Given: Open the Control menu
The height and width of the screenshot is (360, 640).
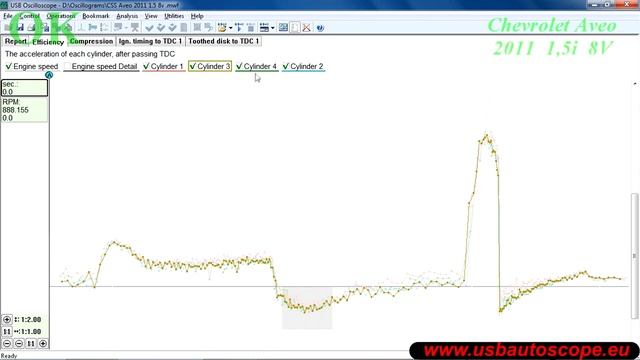Looking at the screenshot, I should [29, 16].
